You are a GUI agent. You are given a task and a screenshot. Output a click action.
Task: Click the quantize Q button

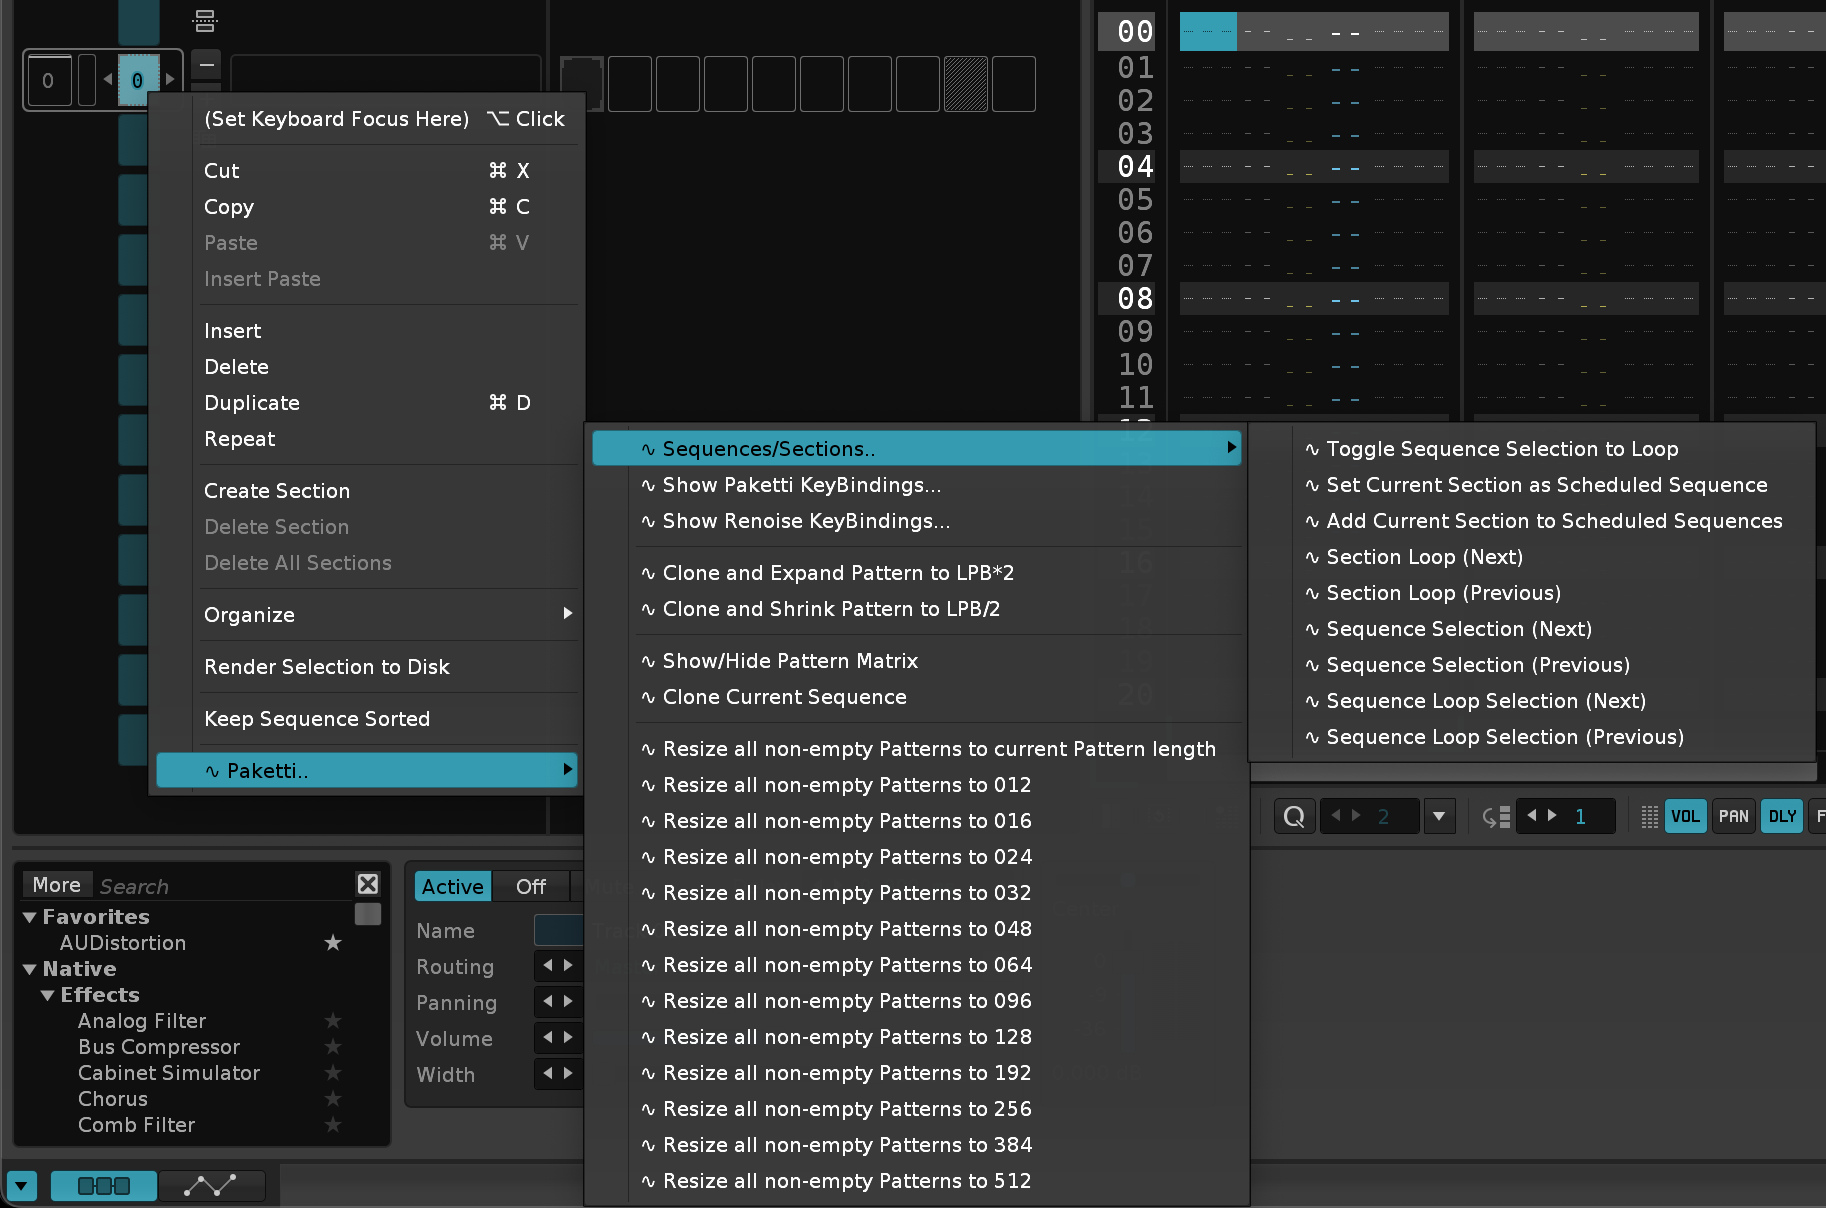point(1294,817)
